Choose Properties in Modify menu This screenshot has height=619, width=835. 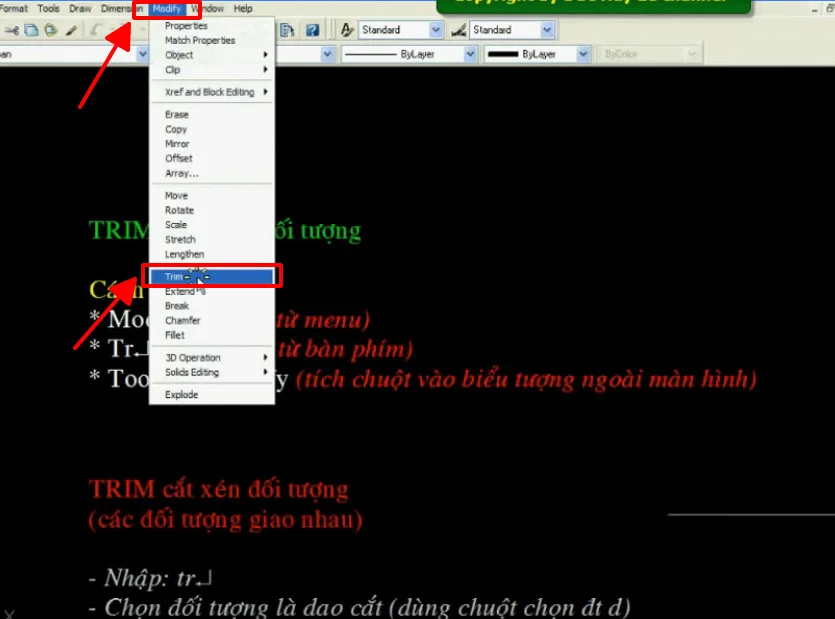point(212,26)
